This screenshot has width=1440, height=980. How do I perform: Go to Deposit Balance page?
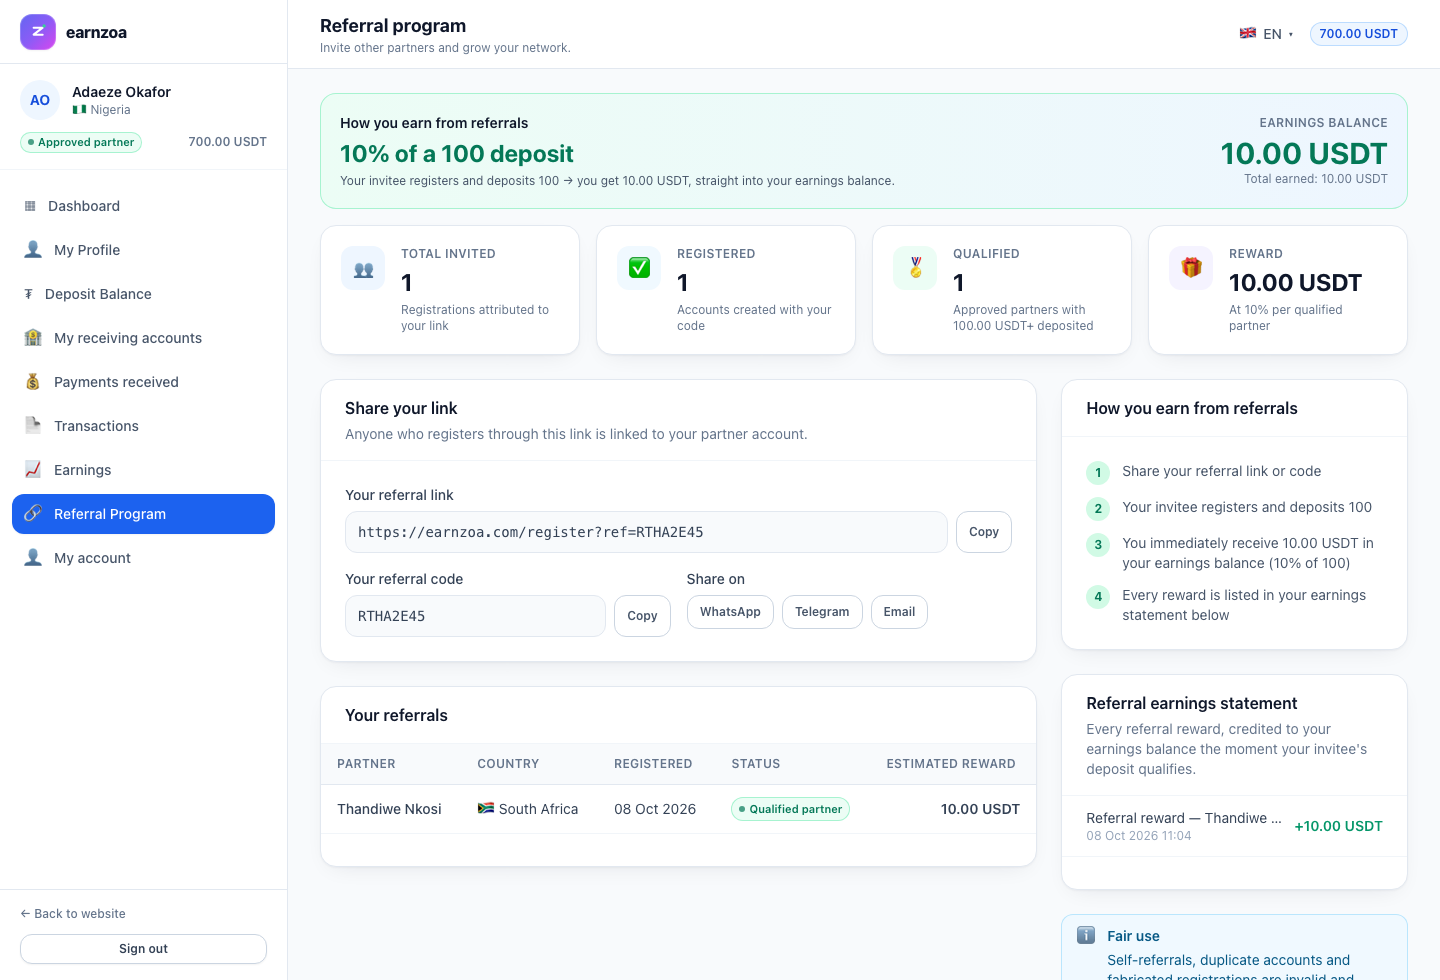[x=143, y=294]
